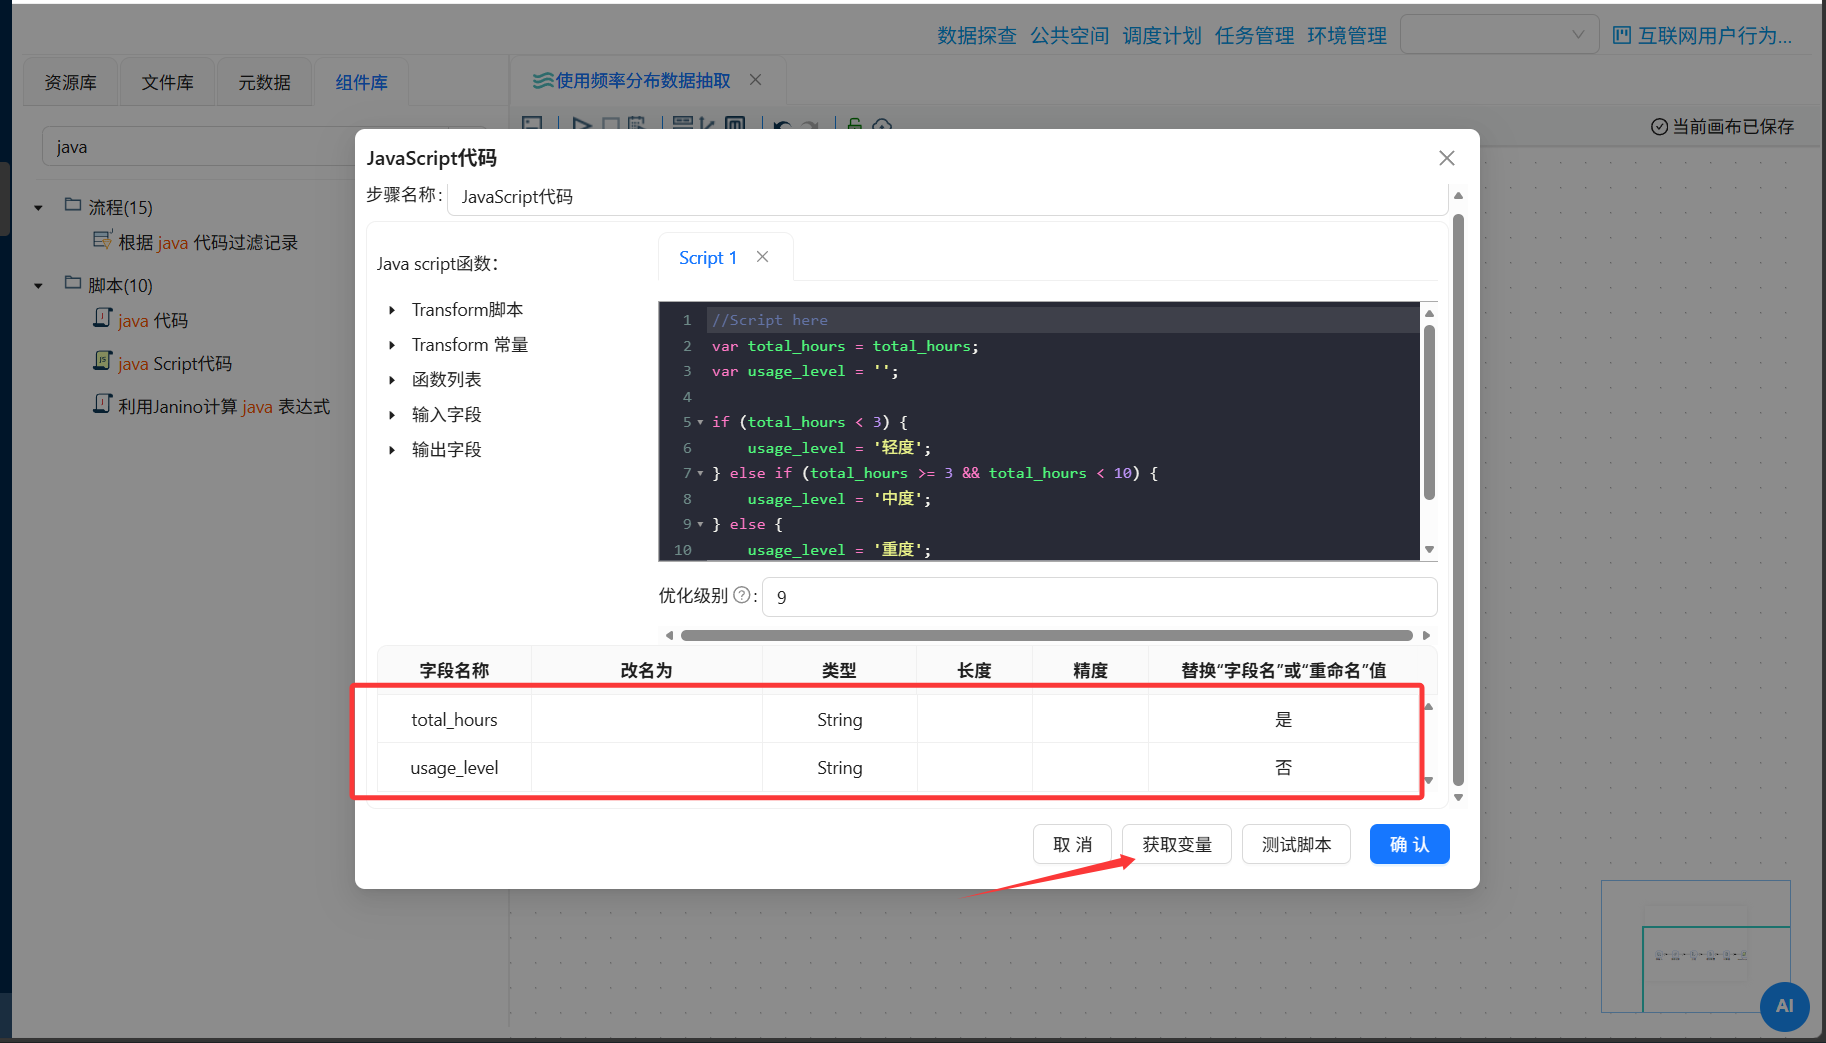
Task: Expand the 函数列表 node
Action: pyautogui.click(x=392, y=380)
